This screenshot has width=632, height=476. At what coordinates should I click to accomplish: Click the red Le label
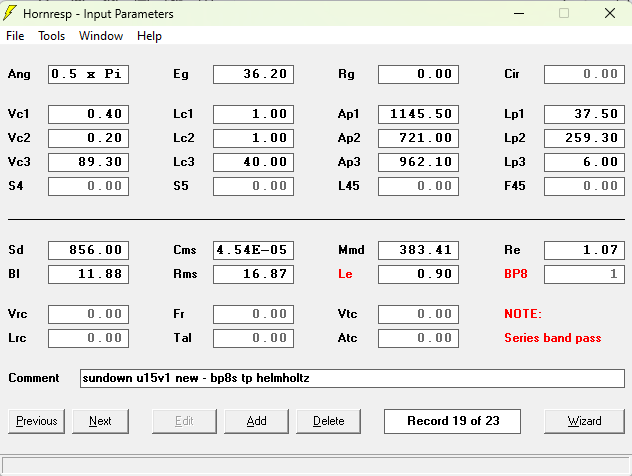point(345,274)
